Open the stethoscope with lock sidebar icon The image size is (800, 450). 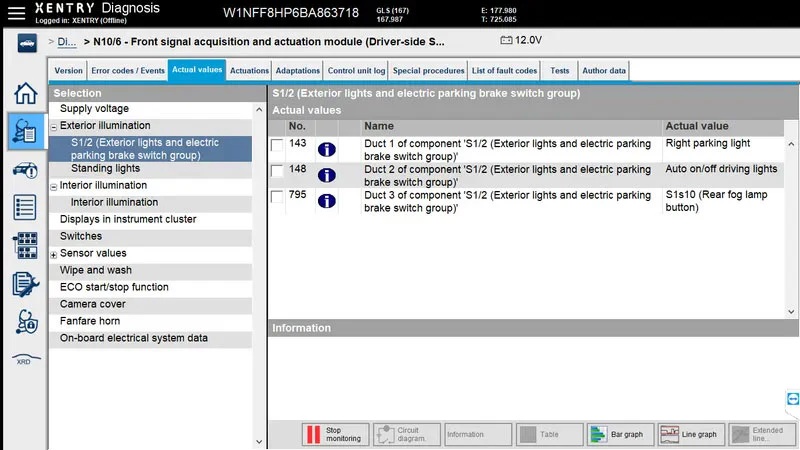pyautogui.click(x=27, y=322)
